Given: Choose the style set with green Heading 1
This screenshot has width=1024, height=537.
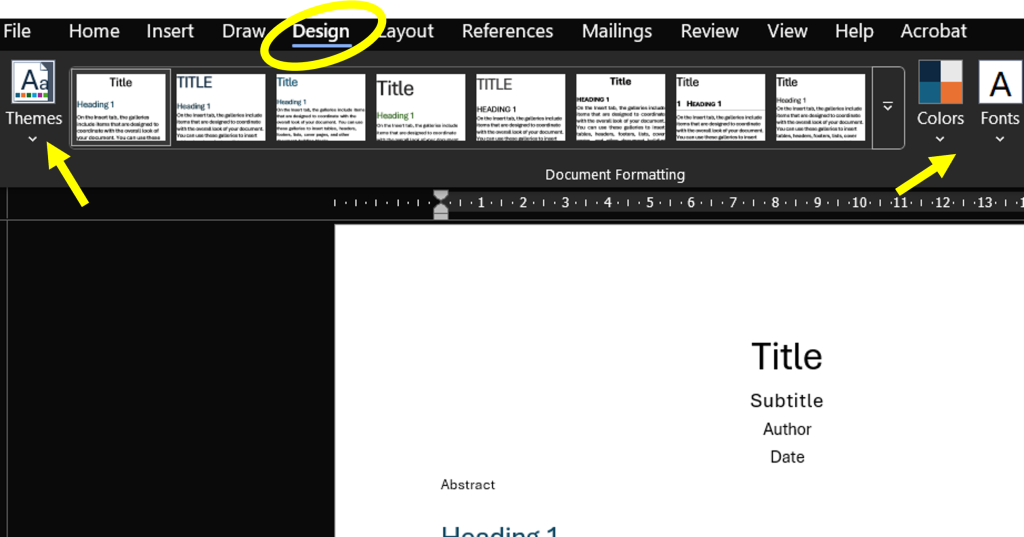Looking at the screenshot, I should 421,107.
